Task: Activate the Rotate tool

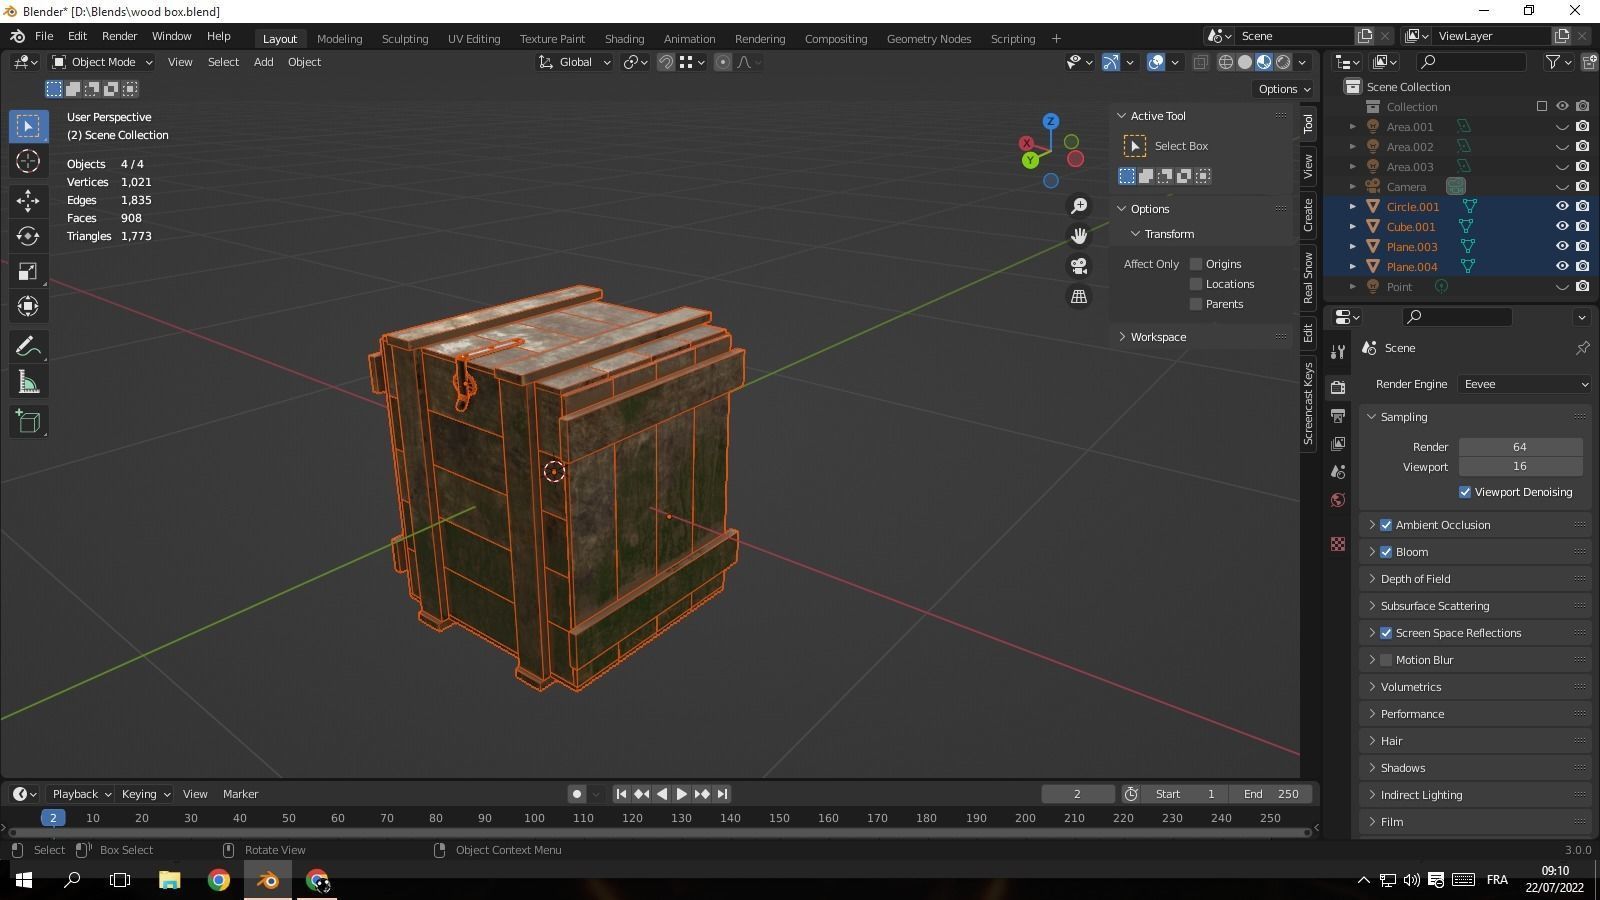Action: [28, 236]
